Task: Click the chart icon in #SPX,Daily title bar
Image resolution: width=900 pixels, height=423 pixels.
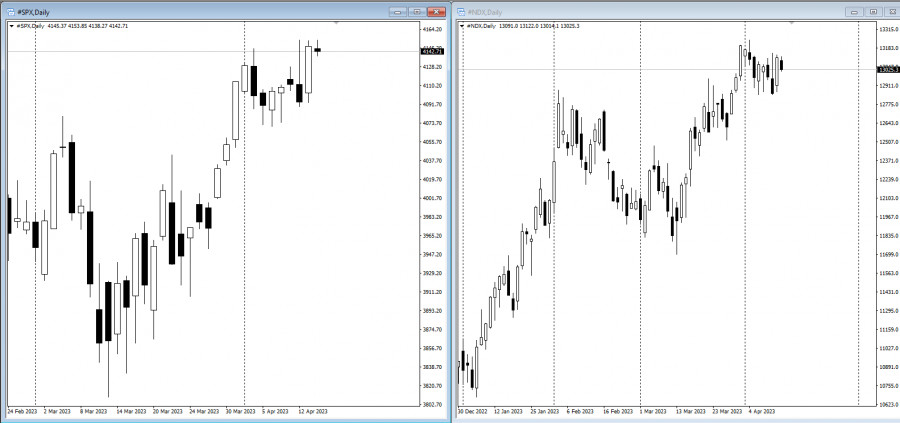Action: (x=10, y=11)
